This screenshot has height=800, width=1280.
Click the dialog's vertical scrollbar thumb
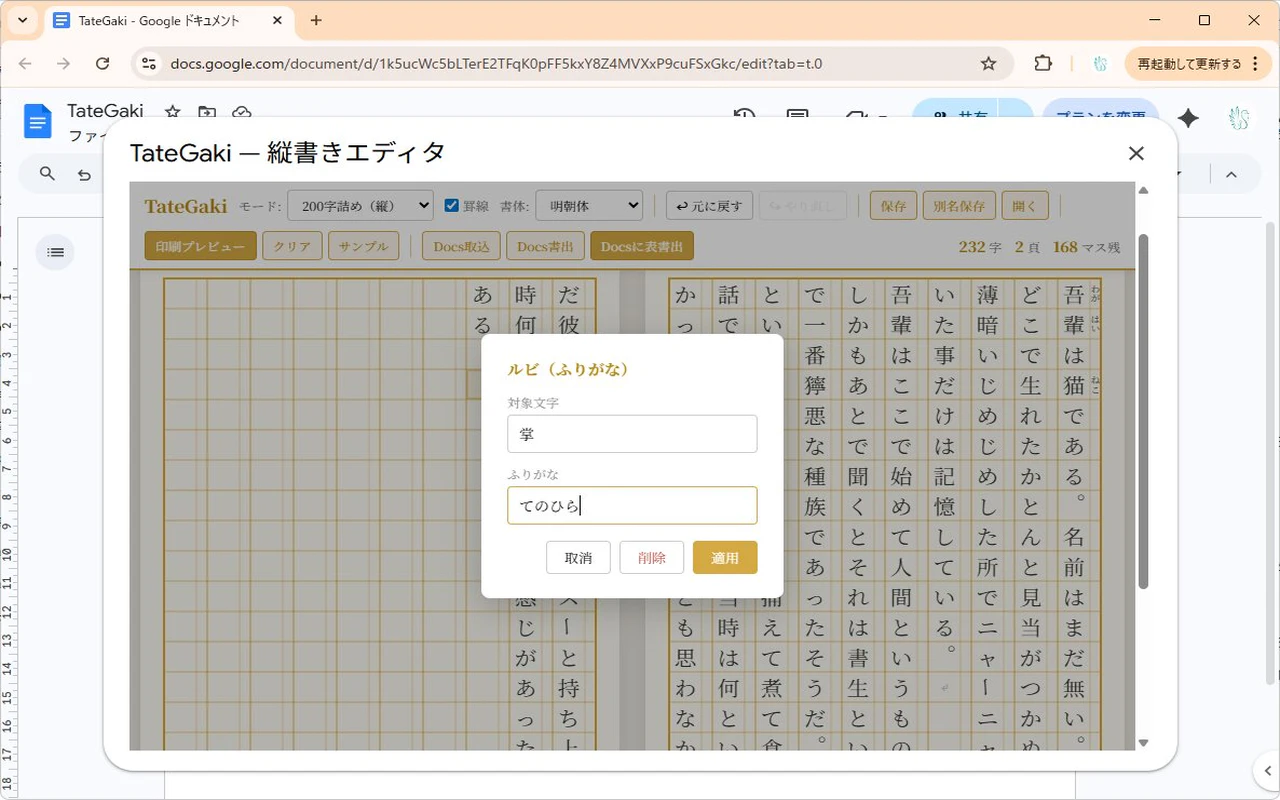click(x=1144, y=410)
